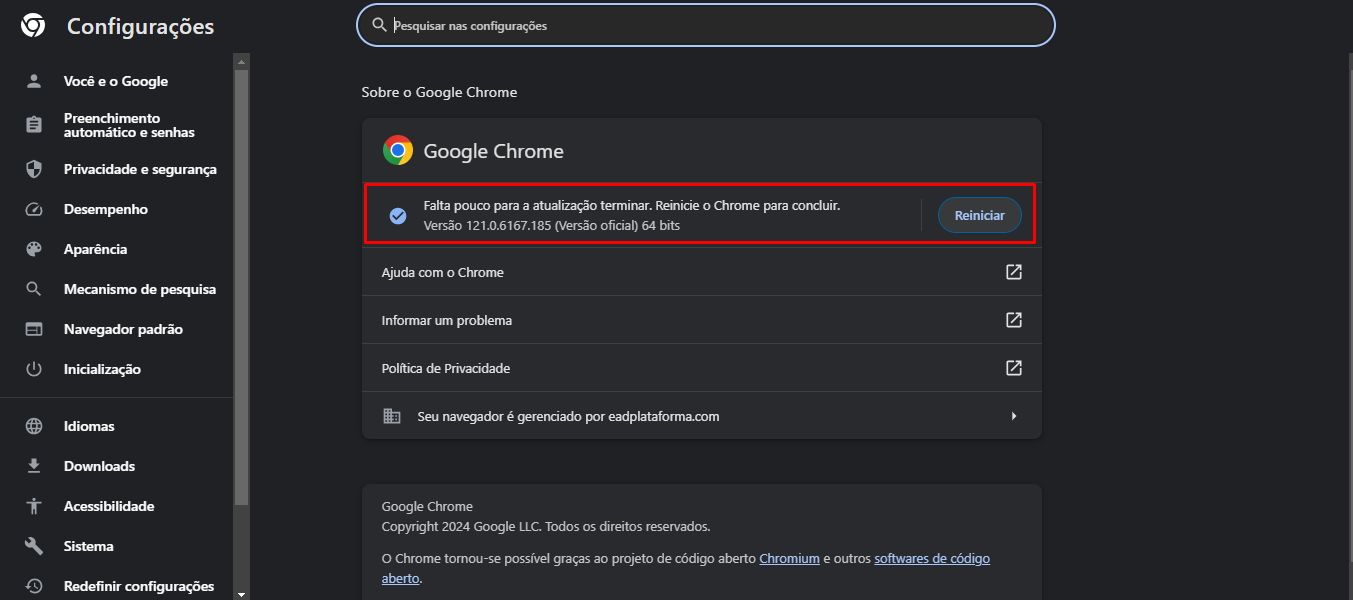The image size is (1353, 600).
Task: Click the search magnifier icon in settings search
Action: click(x=379, y=25)
